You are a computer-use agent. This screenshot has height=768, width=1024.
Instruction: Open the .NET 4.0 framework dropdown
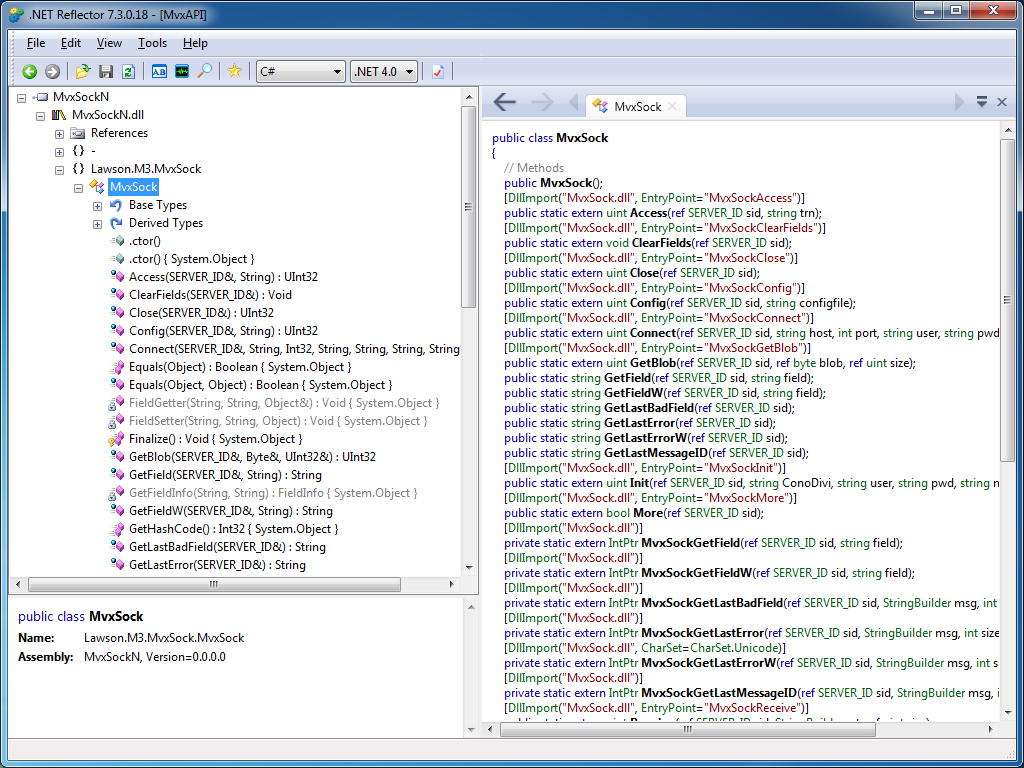click(x=384, y=71)
